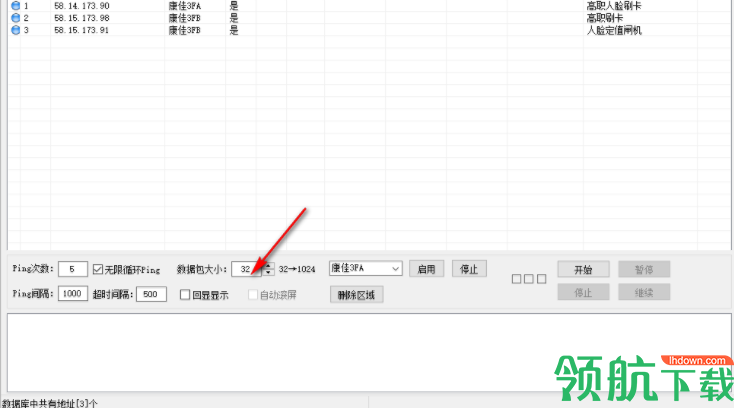Image resolution: width=734 pixels, height=408 pixels.
Task: Click the 是 cell in row 3
Action: coord(234,30)
